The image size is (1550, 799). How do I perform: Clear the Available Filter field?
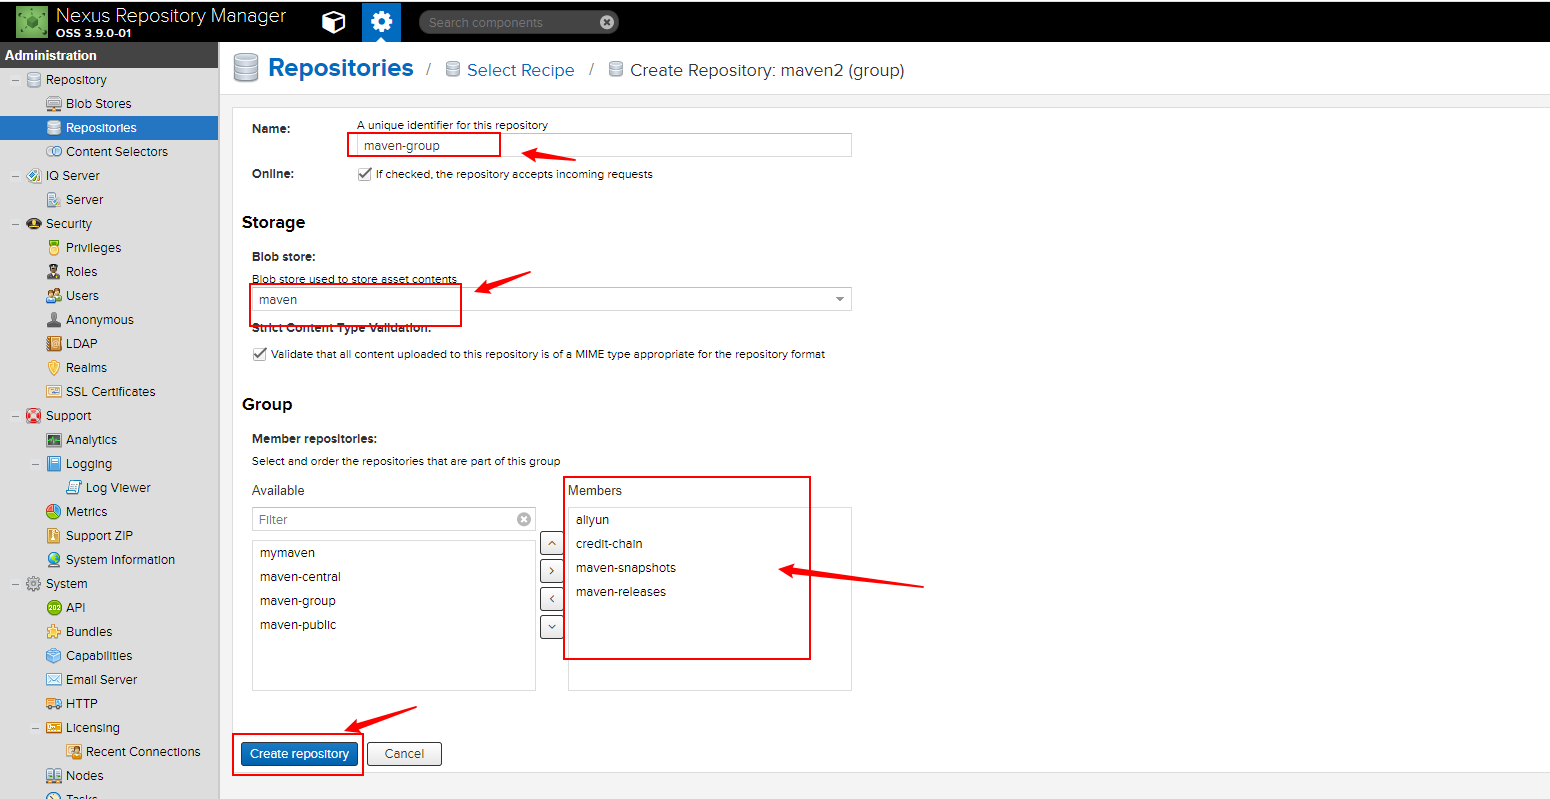coord(524,519)
